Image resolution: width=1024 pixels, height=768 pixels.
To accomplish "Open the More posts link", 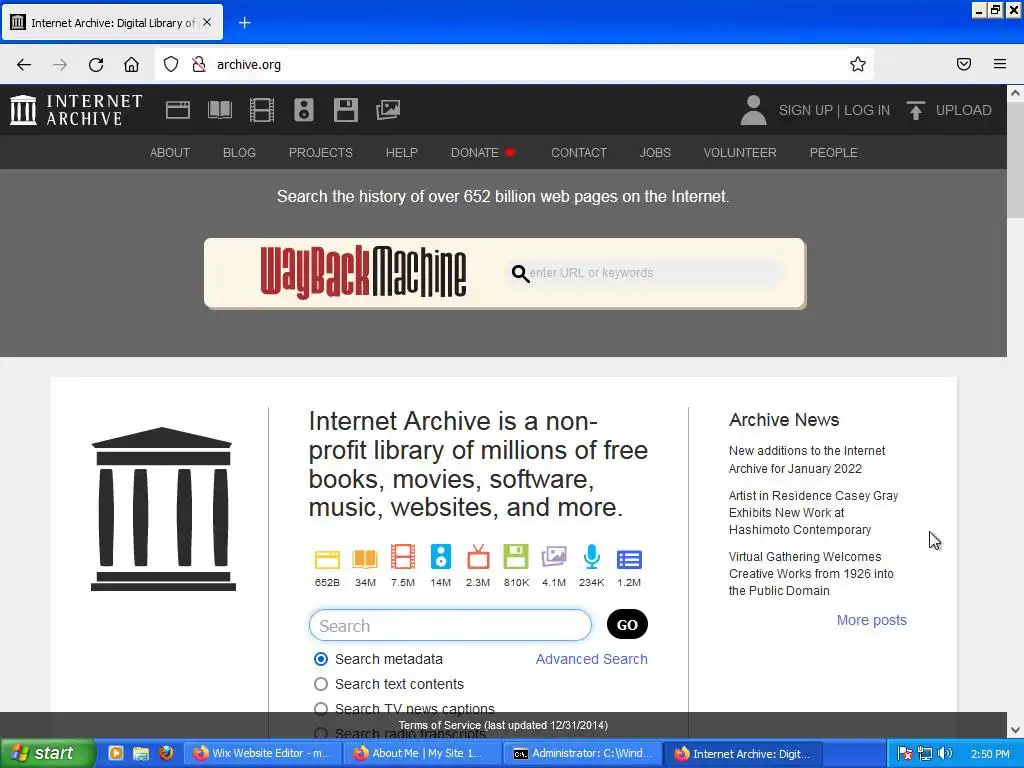I will pos(872,620).
